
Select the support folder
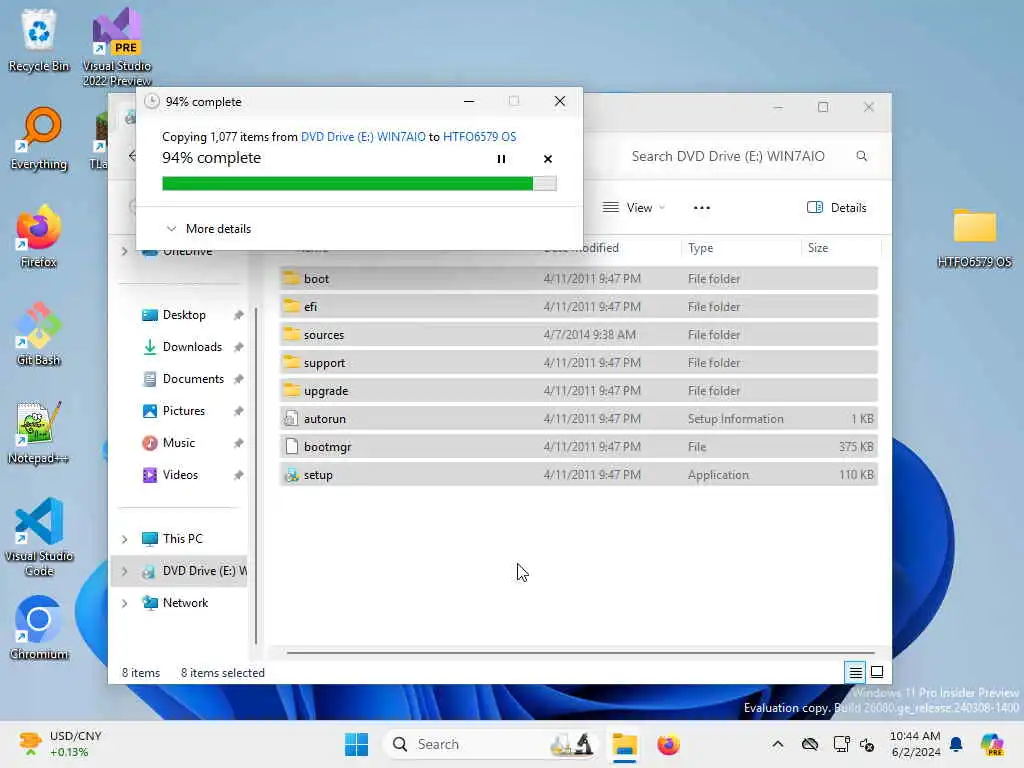(x=579, y=363)
